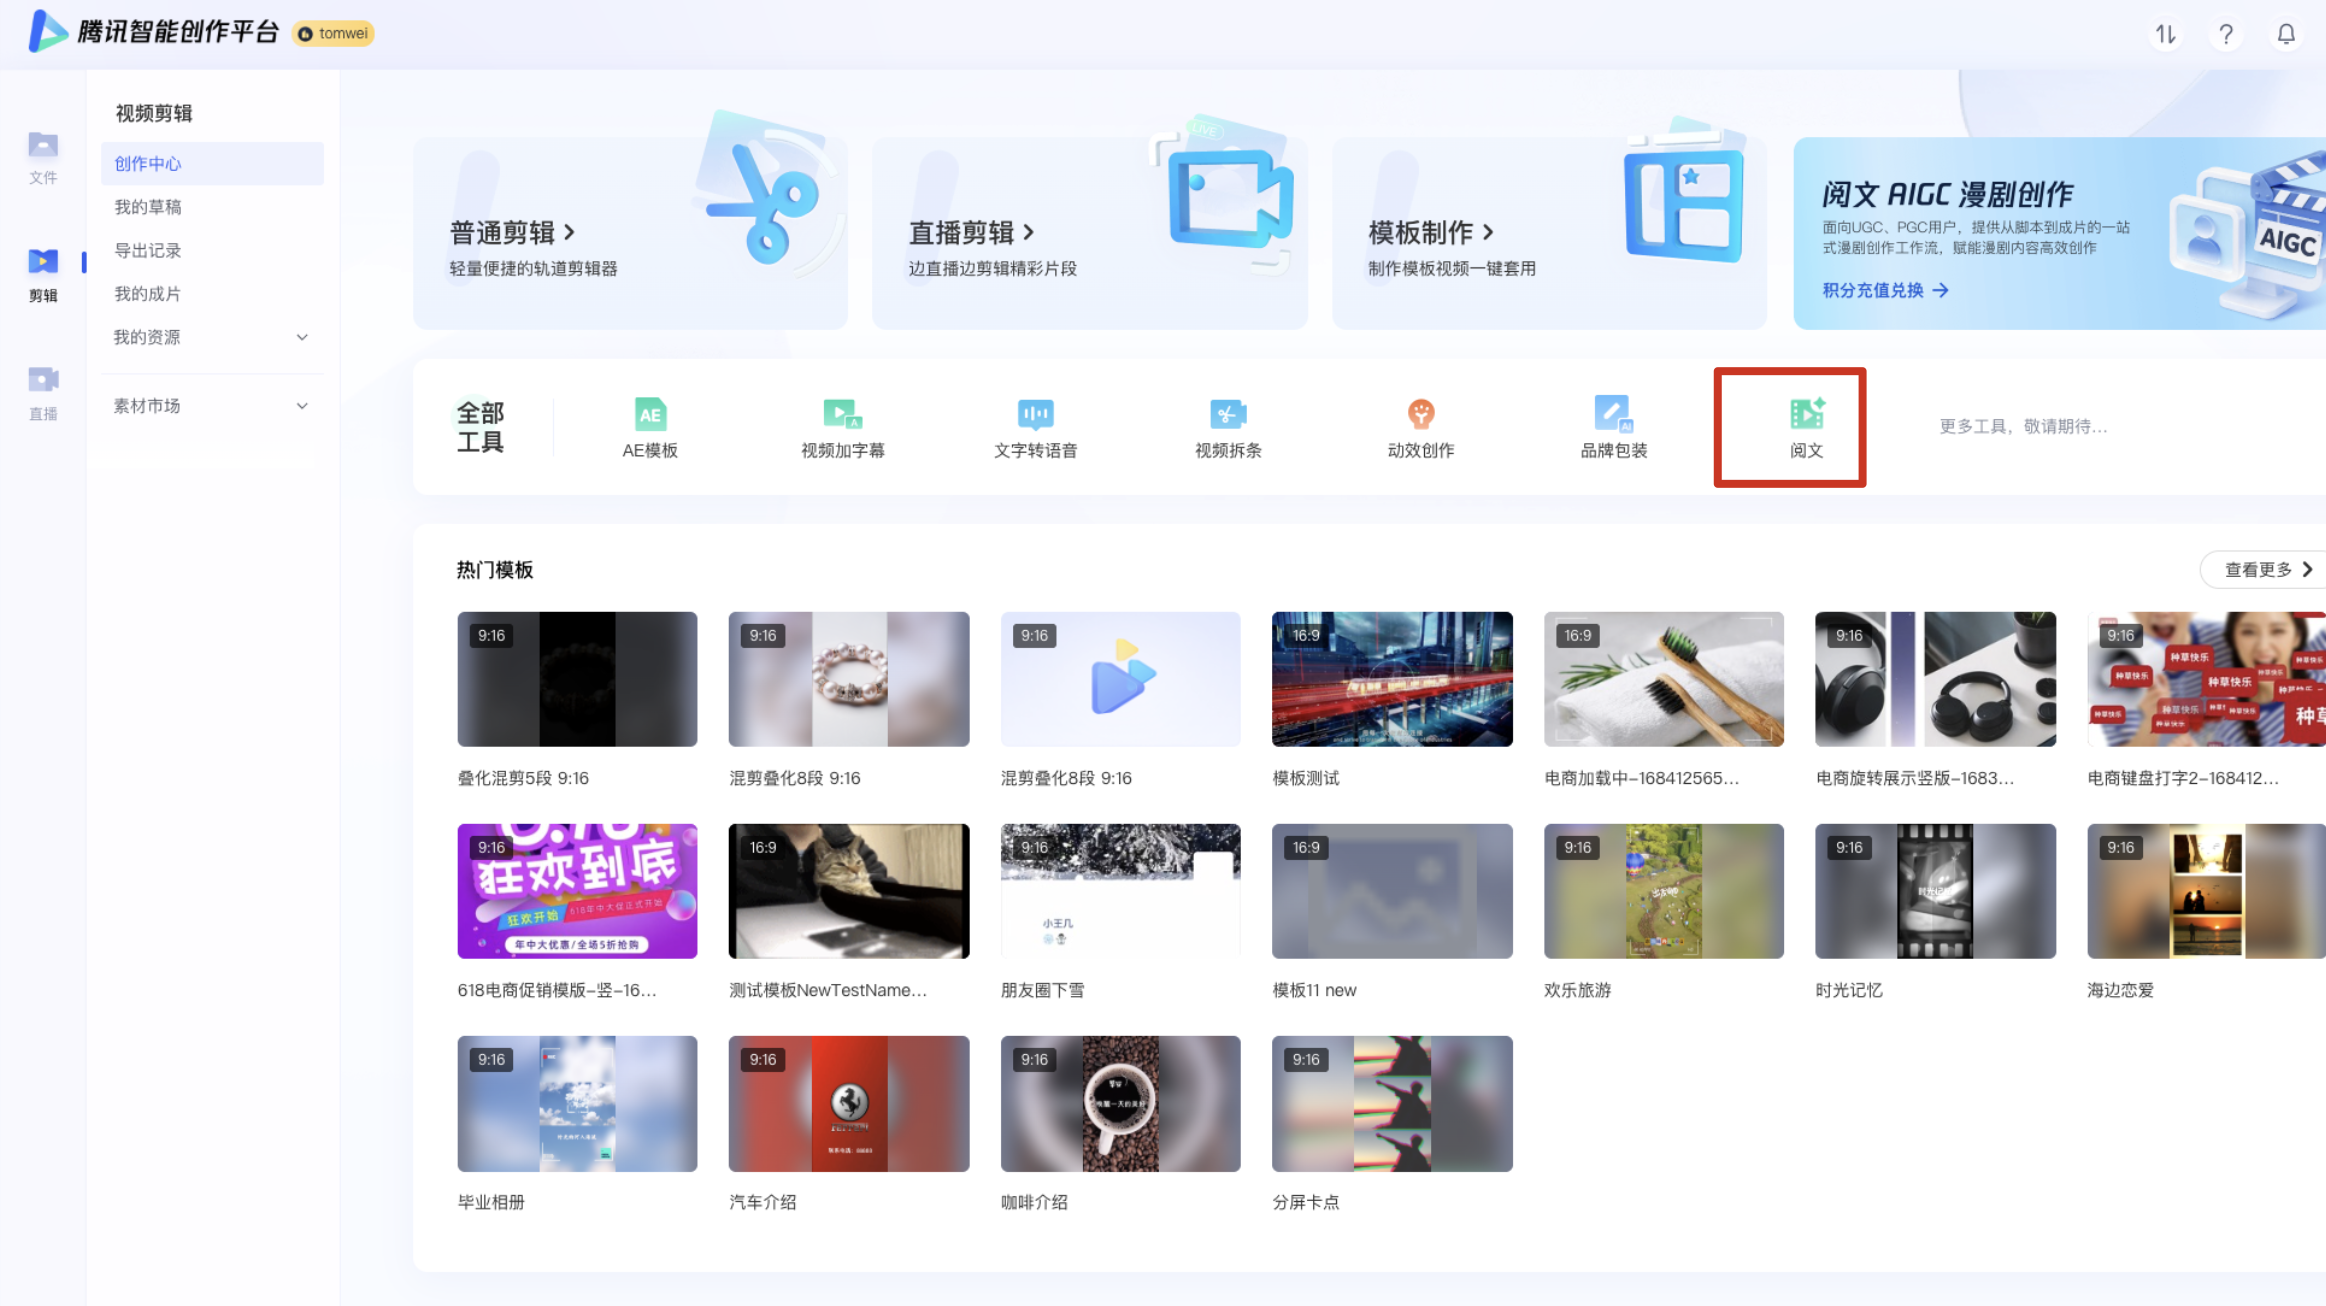Click the help question mark icon
This screenshot has width=2326, height=1306.
click(2226, 35)
